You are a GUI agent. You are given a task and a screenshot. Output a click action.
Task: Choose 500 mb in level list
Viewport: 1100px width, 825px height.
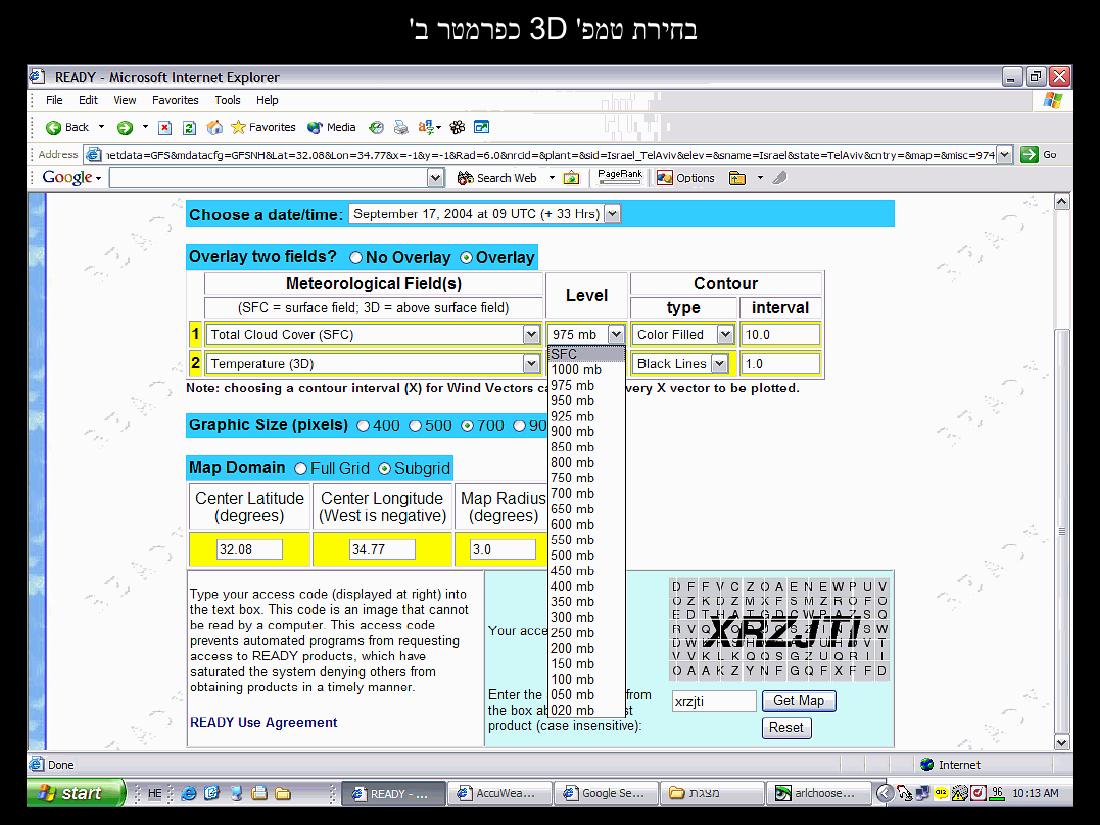pos(586,556)
